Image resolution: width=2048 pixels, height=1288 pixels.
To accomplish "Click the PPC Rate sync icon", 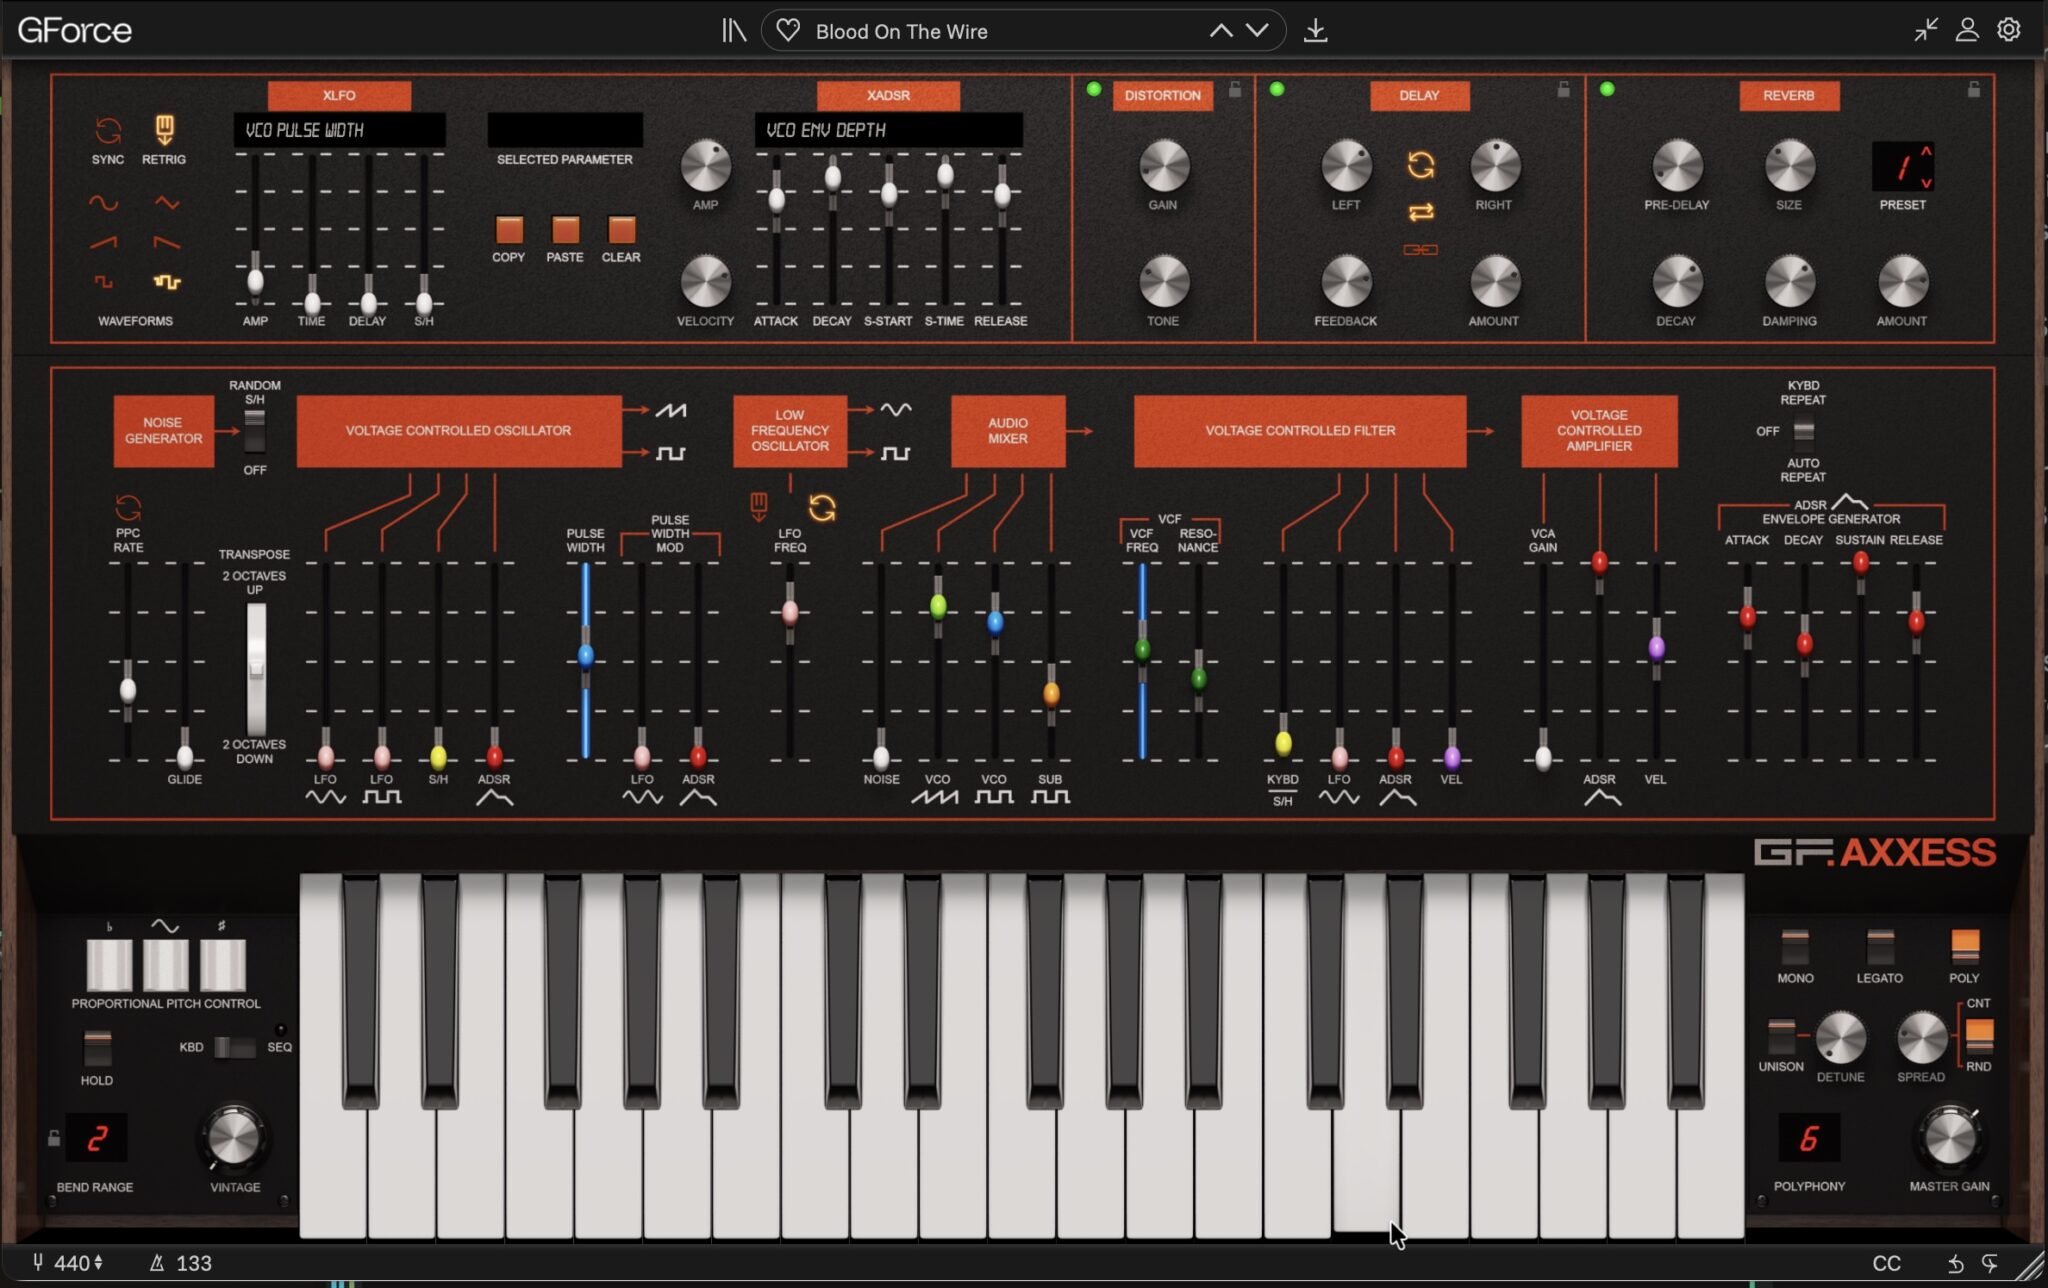I will 128,507.
